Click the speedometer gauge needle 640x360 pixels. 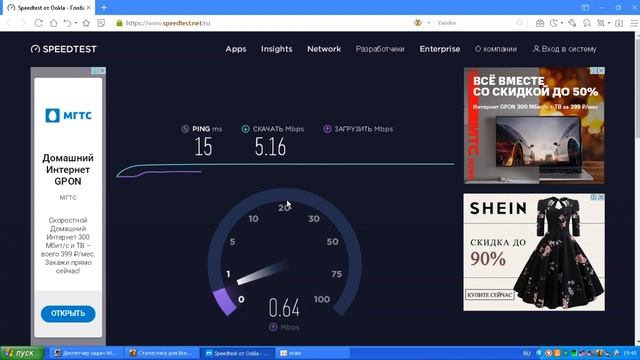click(263, 272)
